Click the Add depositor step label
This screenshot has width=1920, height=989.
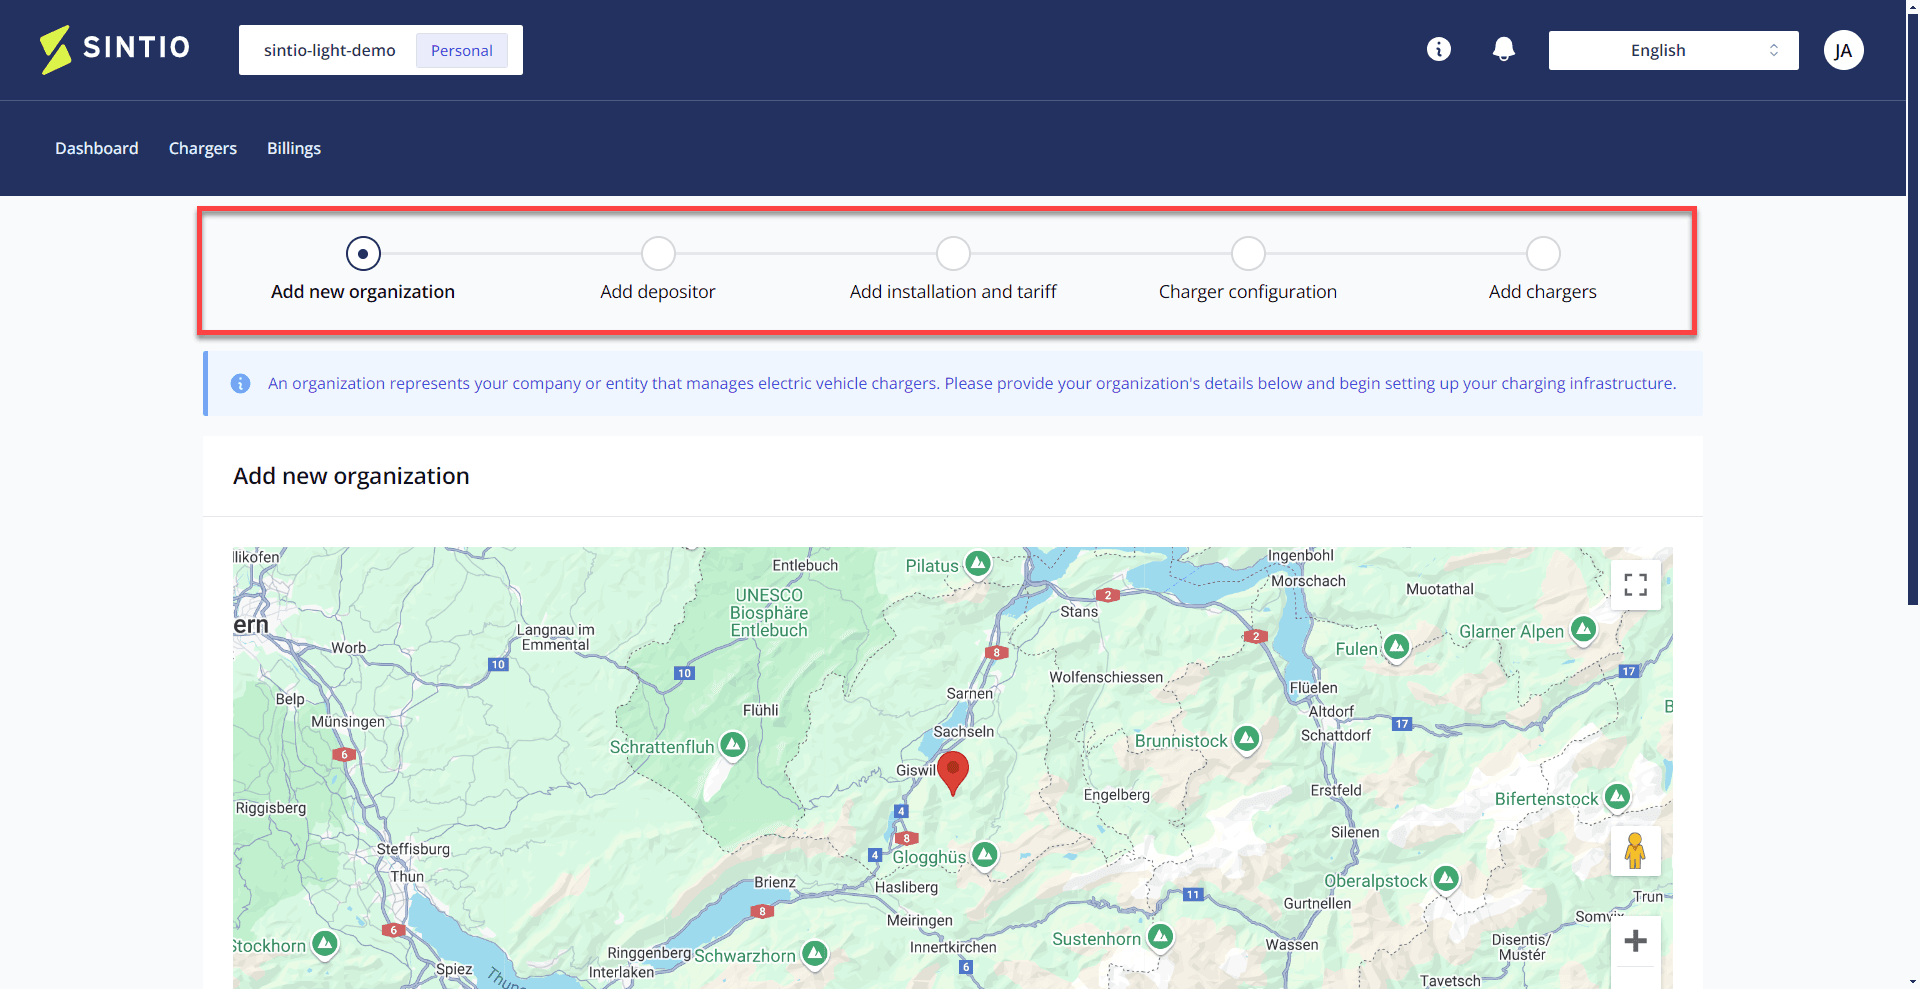point(658,292)
